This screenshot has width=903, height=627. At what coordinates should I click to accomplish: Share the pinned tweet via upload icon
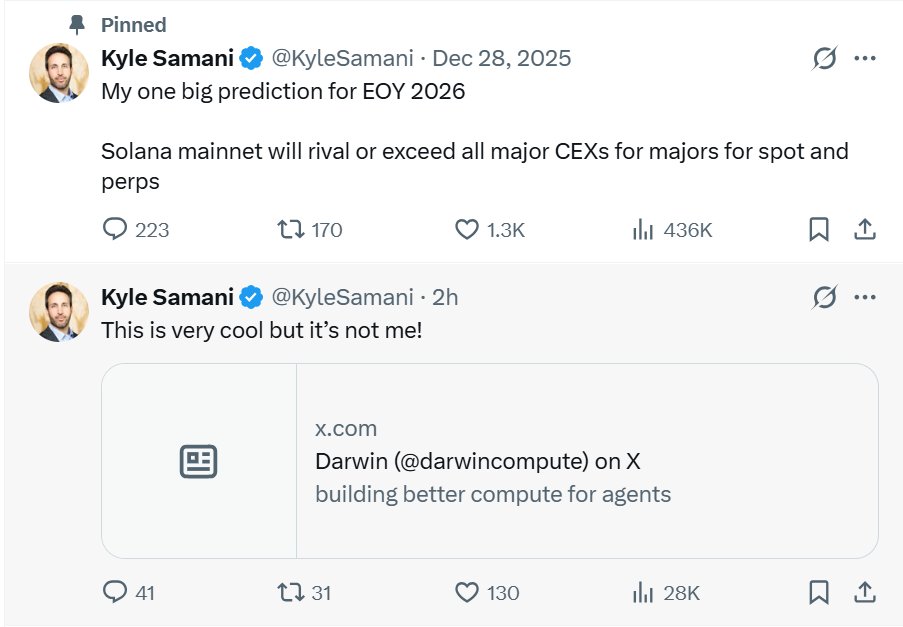tap(864, 229)
